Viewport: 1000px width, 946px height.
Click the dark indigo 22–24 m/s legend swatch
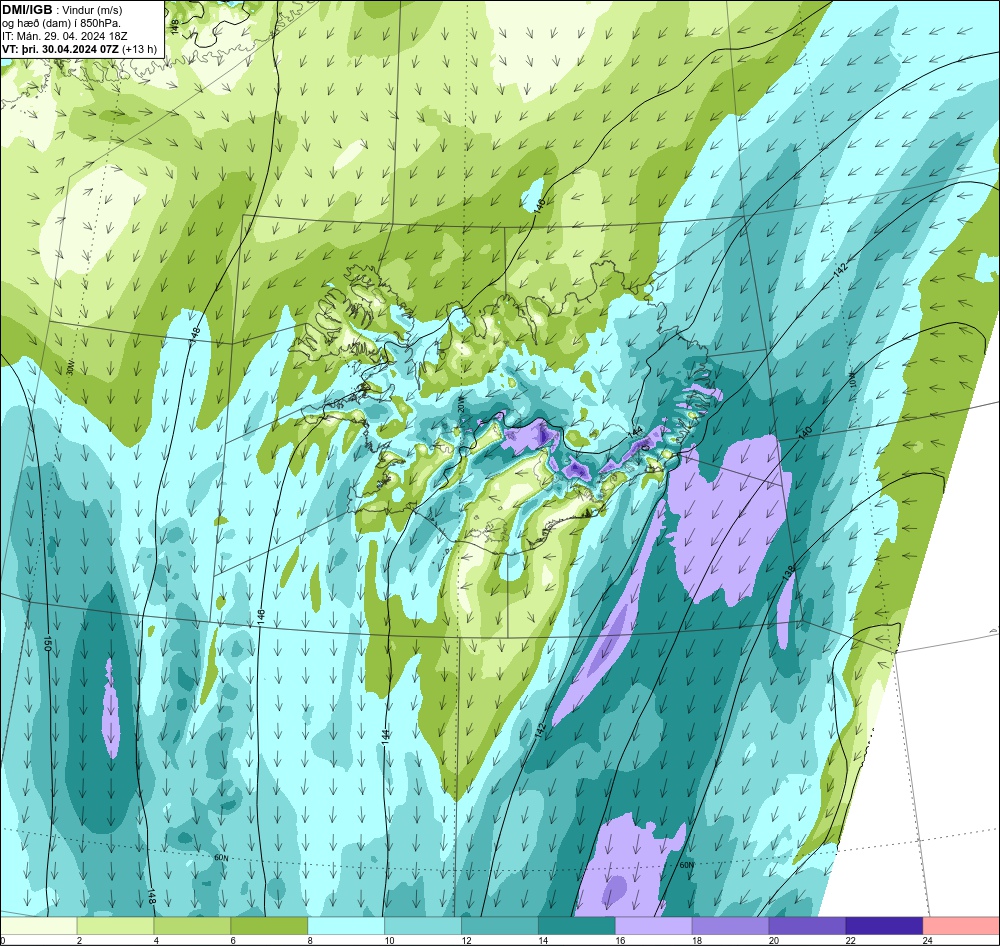pos(884,925)
